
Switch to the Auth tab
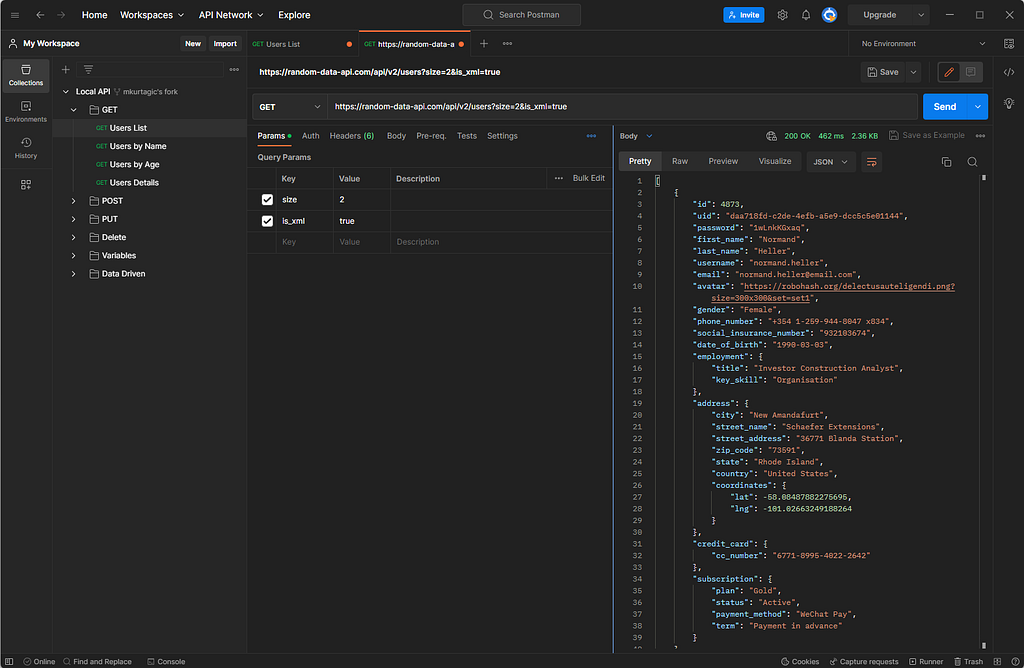pos(310,136)
